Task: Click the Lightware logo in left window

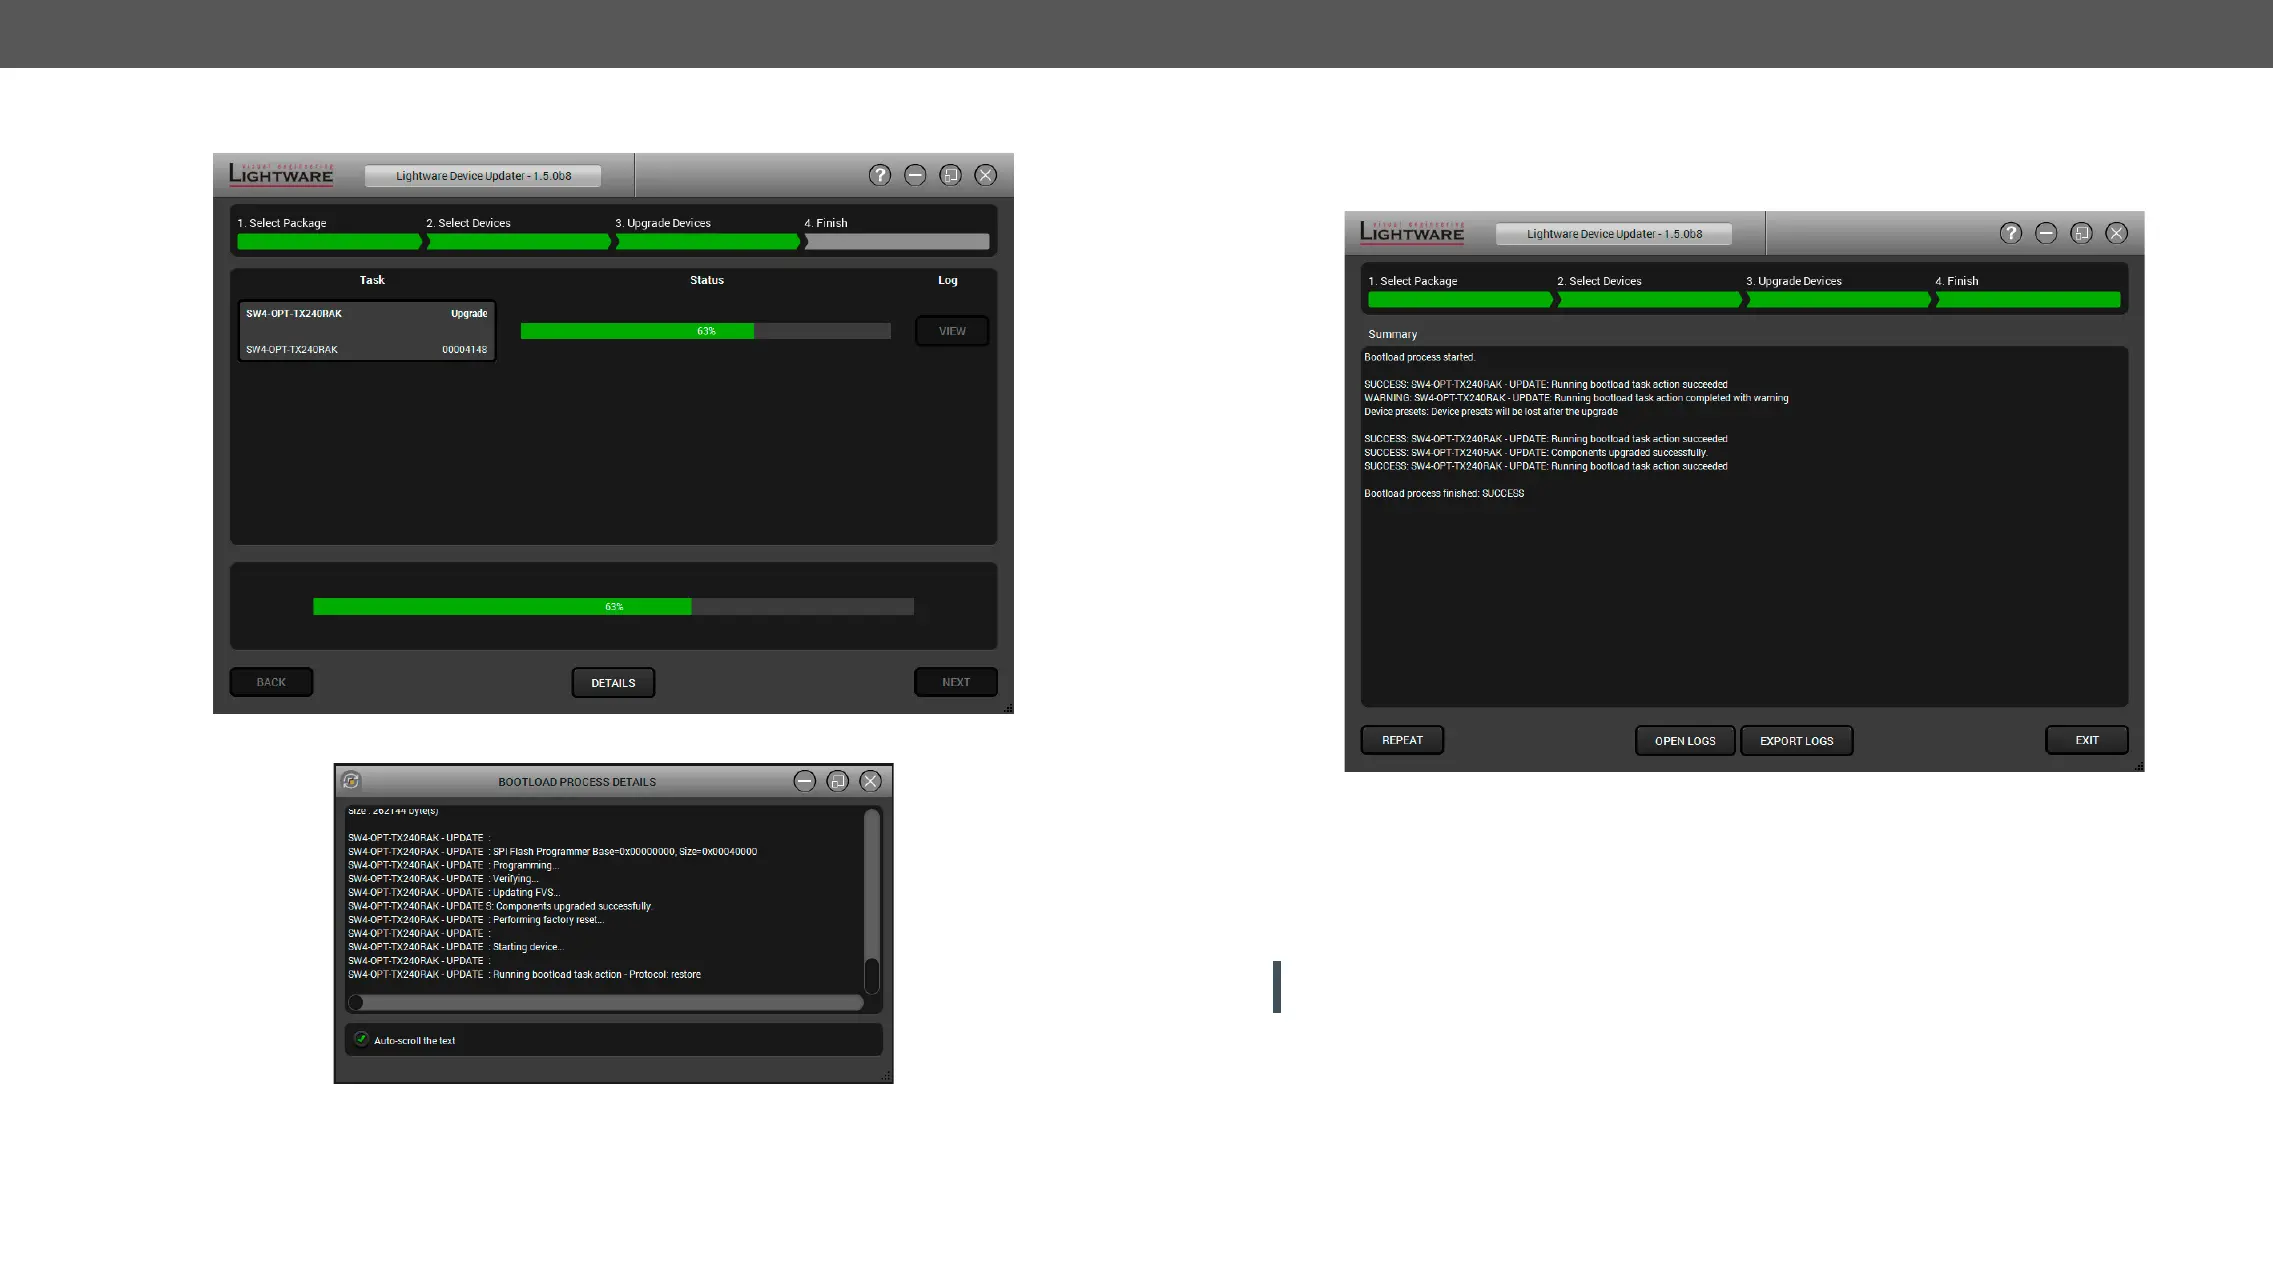Action: (x=281, y=174)
